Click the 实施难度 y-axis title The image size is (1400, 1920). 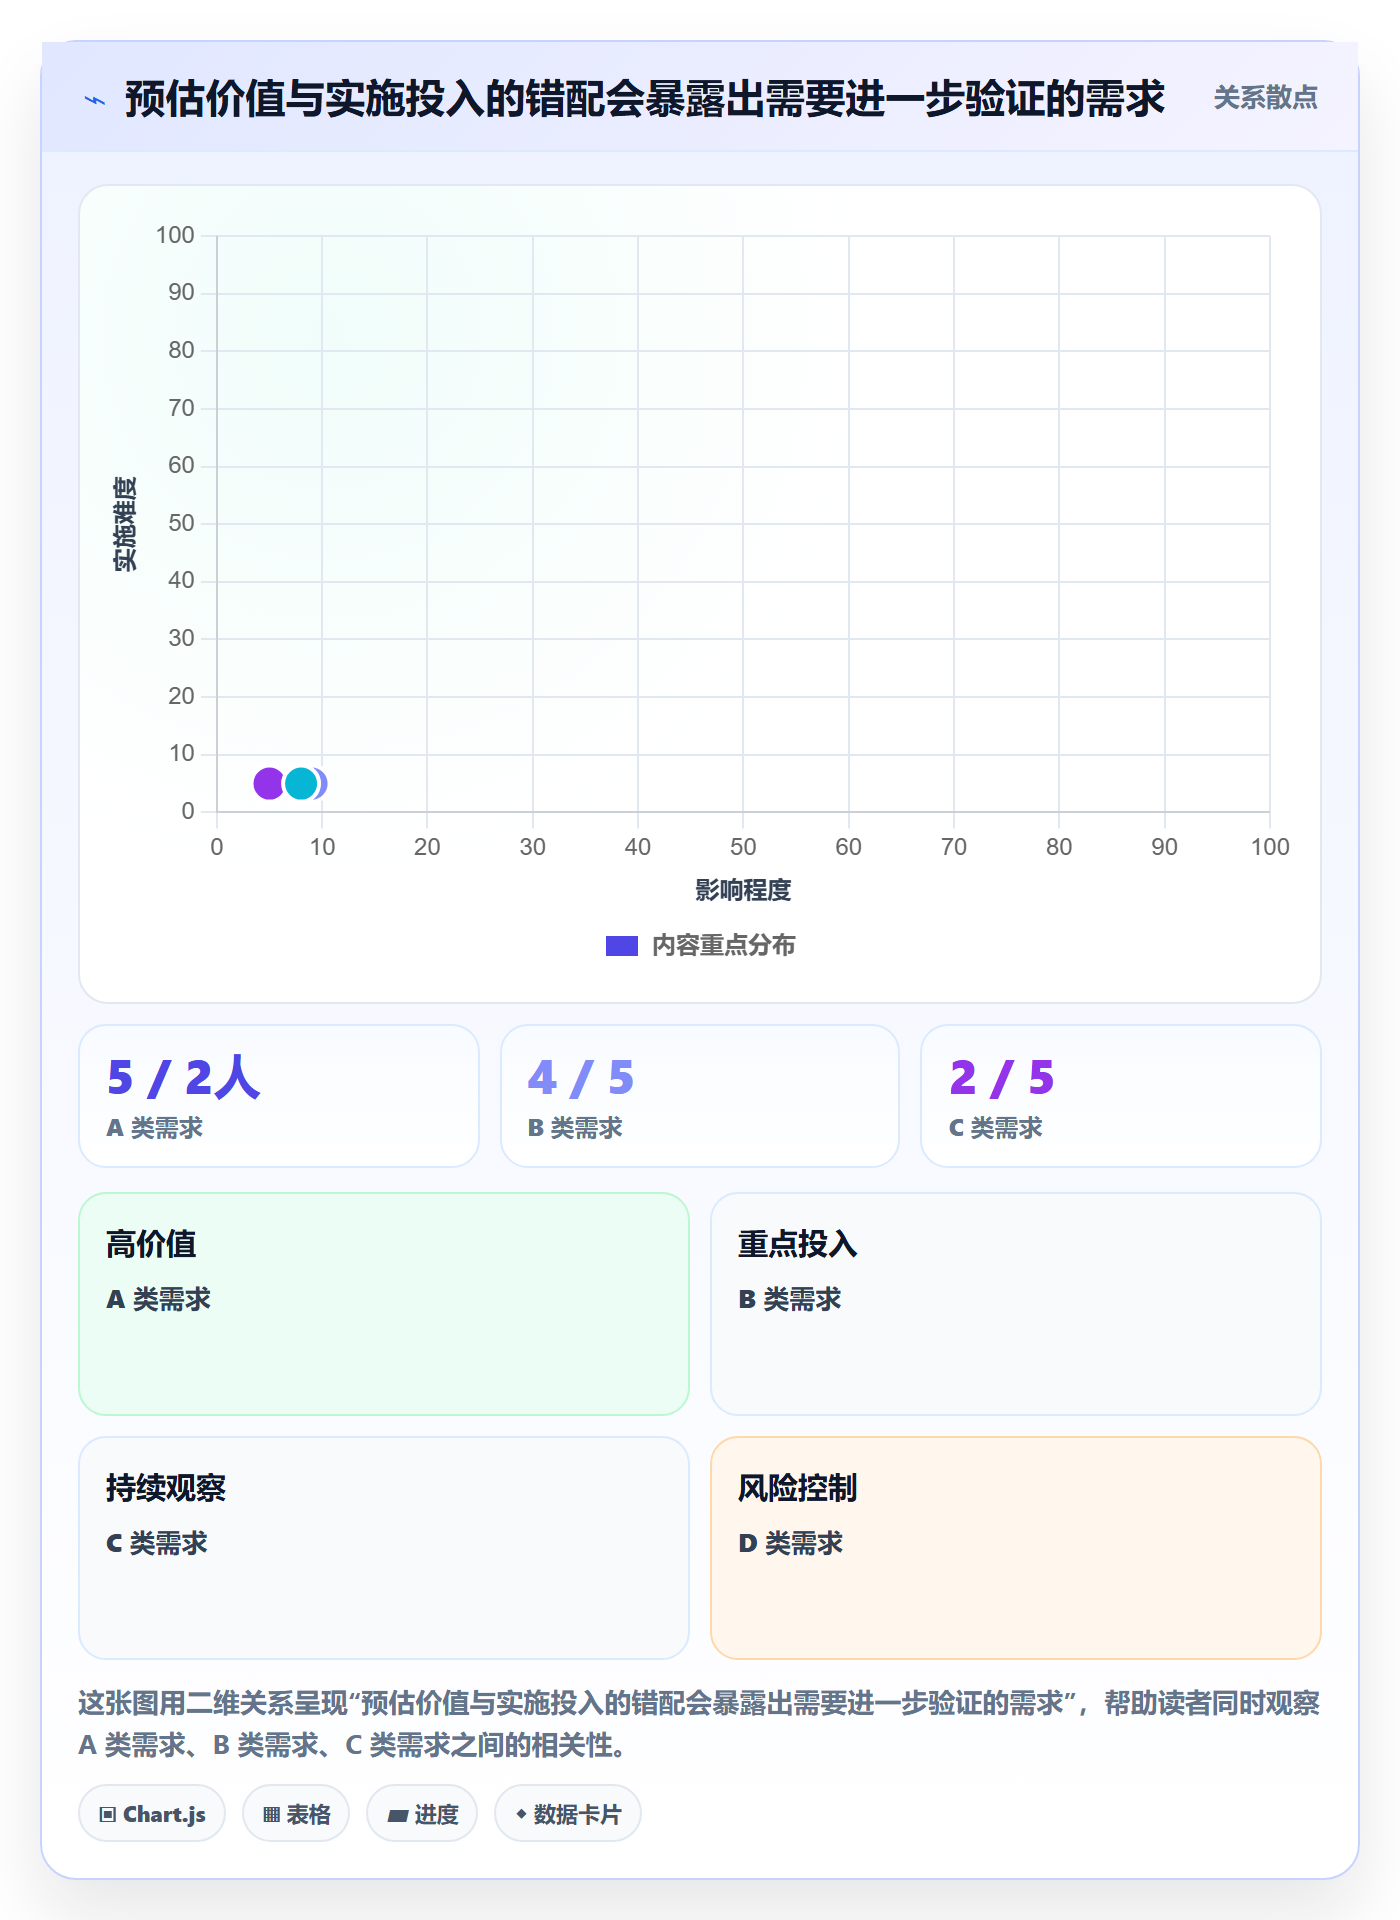[x=125, y=524]
